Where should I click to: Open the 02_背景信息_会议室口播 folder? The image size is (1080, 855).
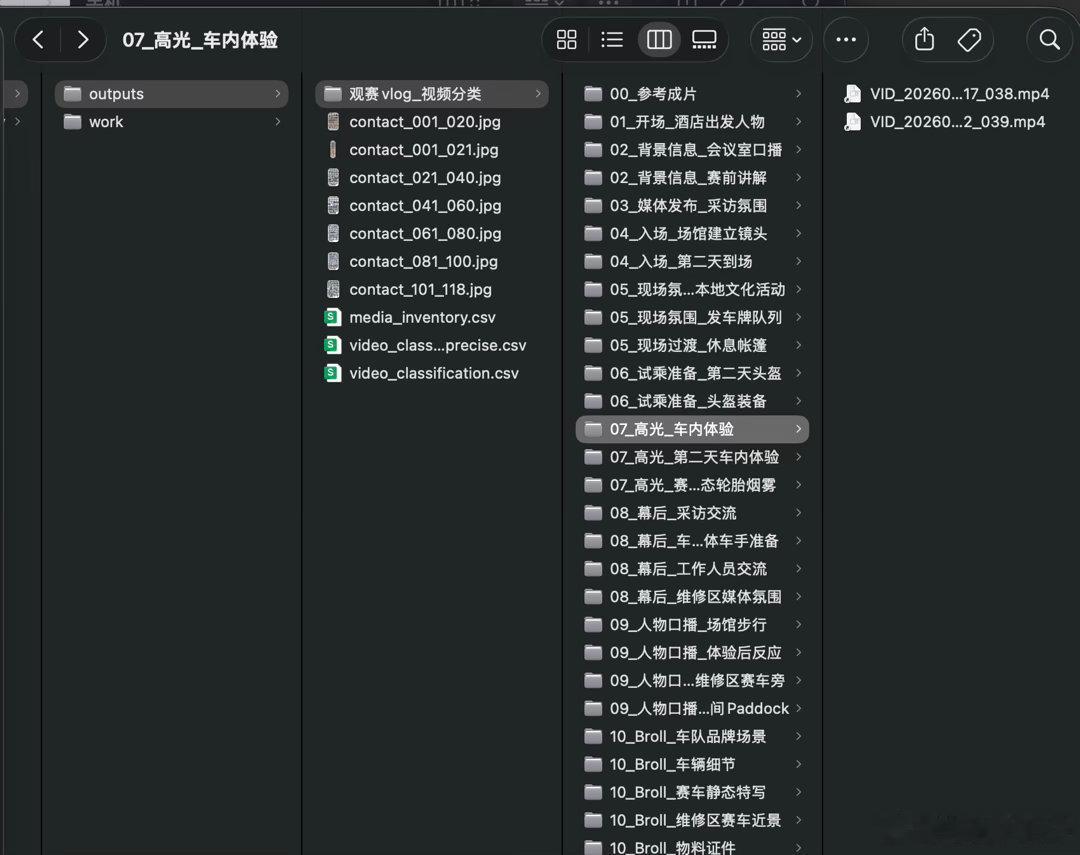pyautogui.click(x=692, y=150)
